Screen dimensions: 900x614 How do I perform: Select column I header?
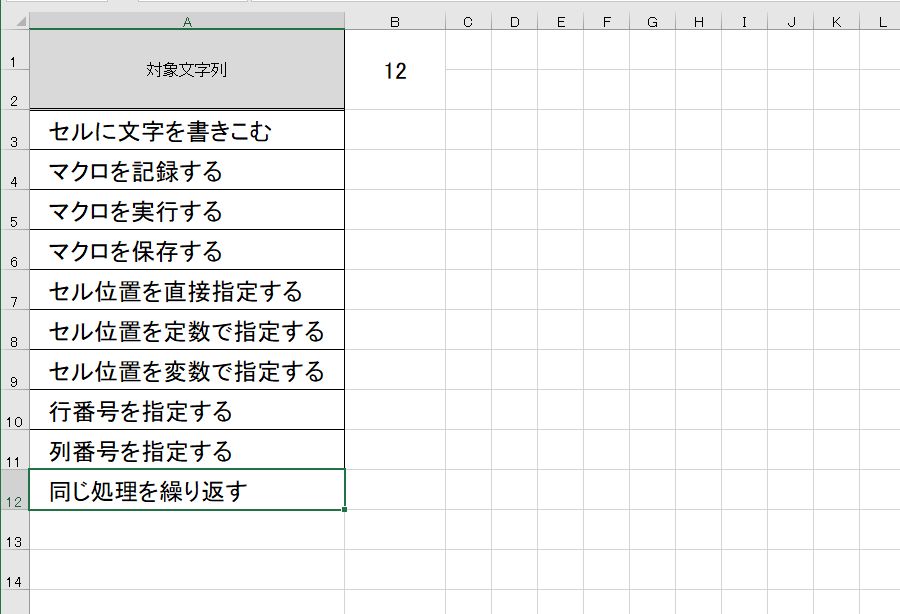coord(744,21)
